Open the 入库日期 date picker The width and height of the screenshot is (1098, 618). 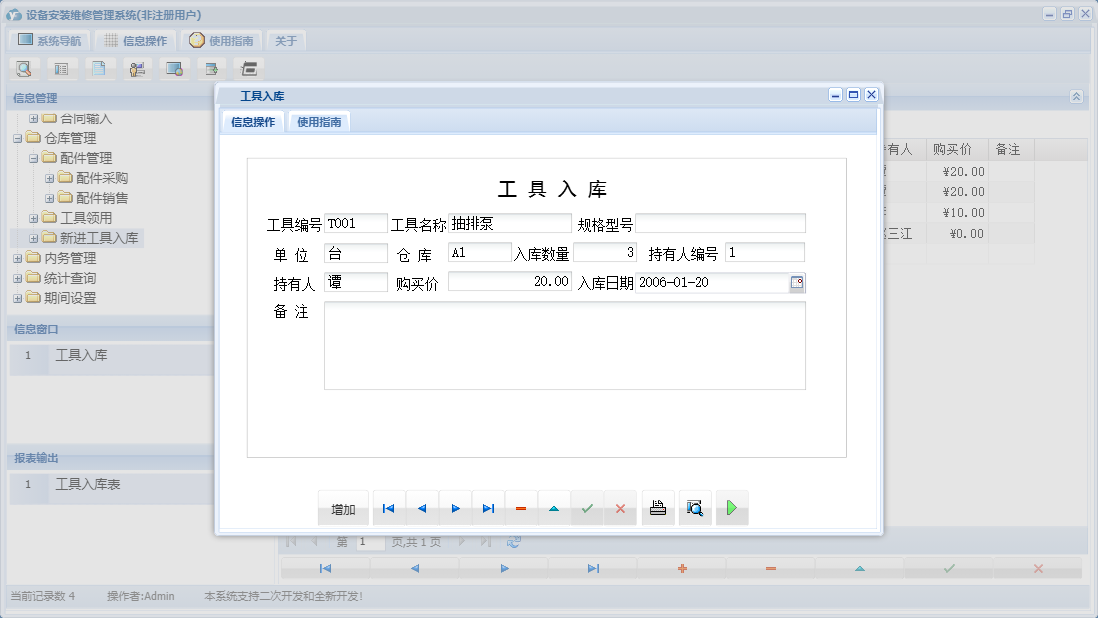click(x=796, y=283)
